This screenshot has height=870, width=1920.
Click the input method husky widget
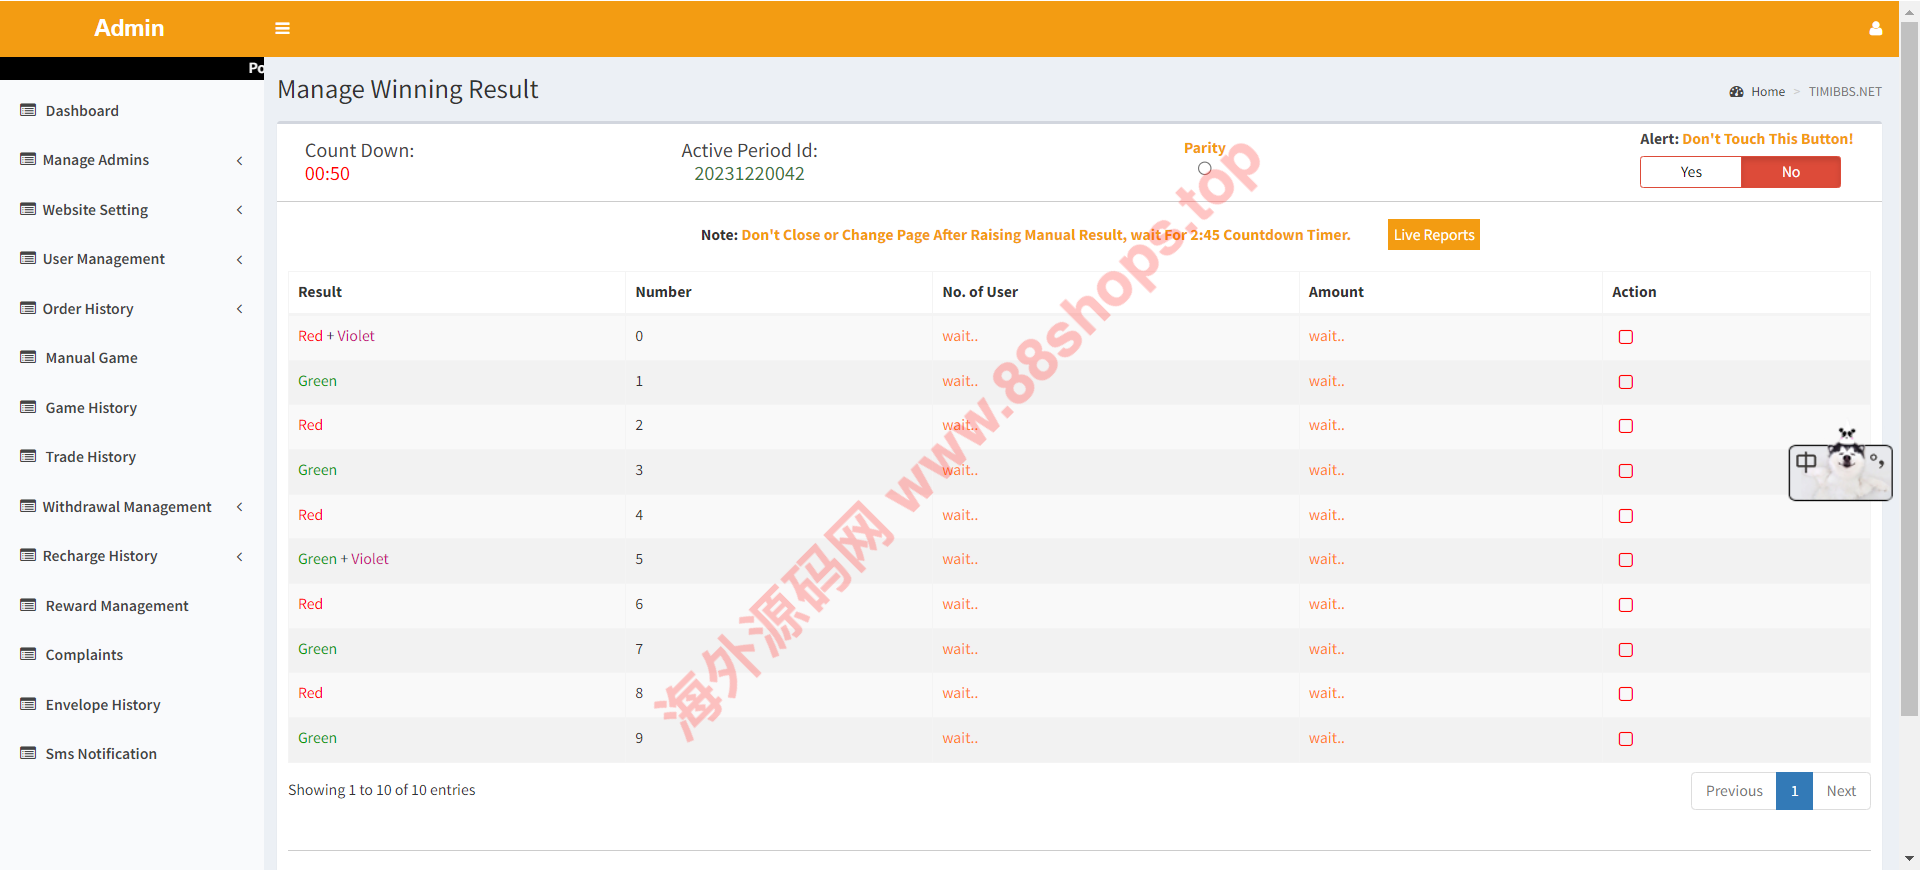pyautogui.click(x=1840, y=471)
